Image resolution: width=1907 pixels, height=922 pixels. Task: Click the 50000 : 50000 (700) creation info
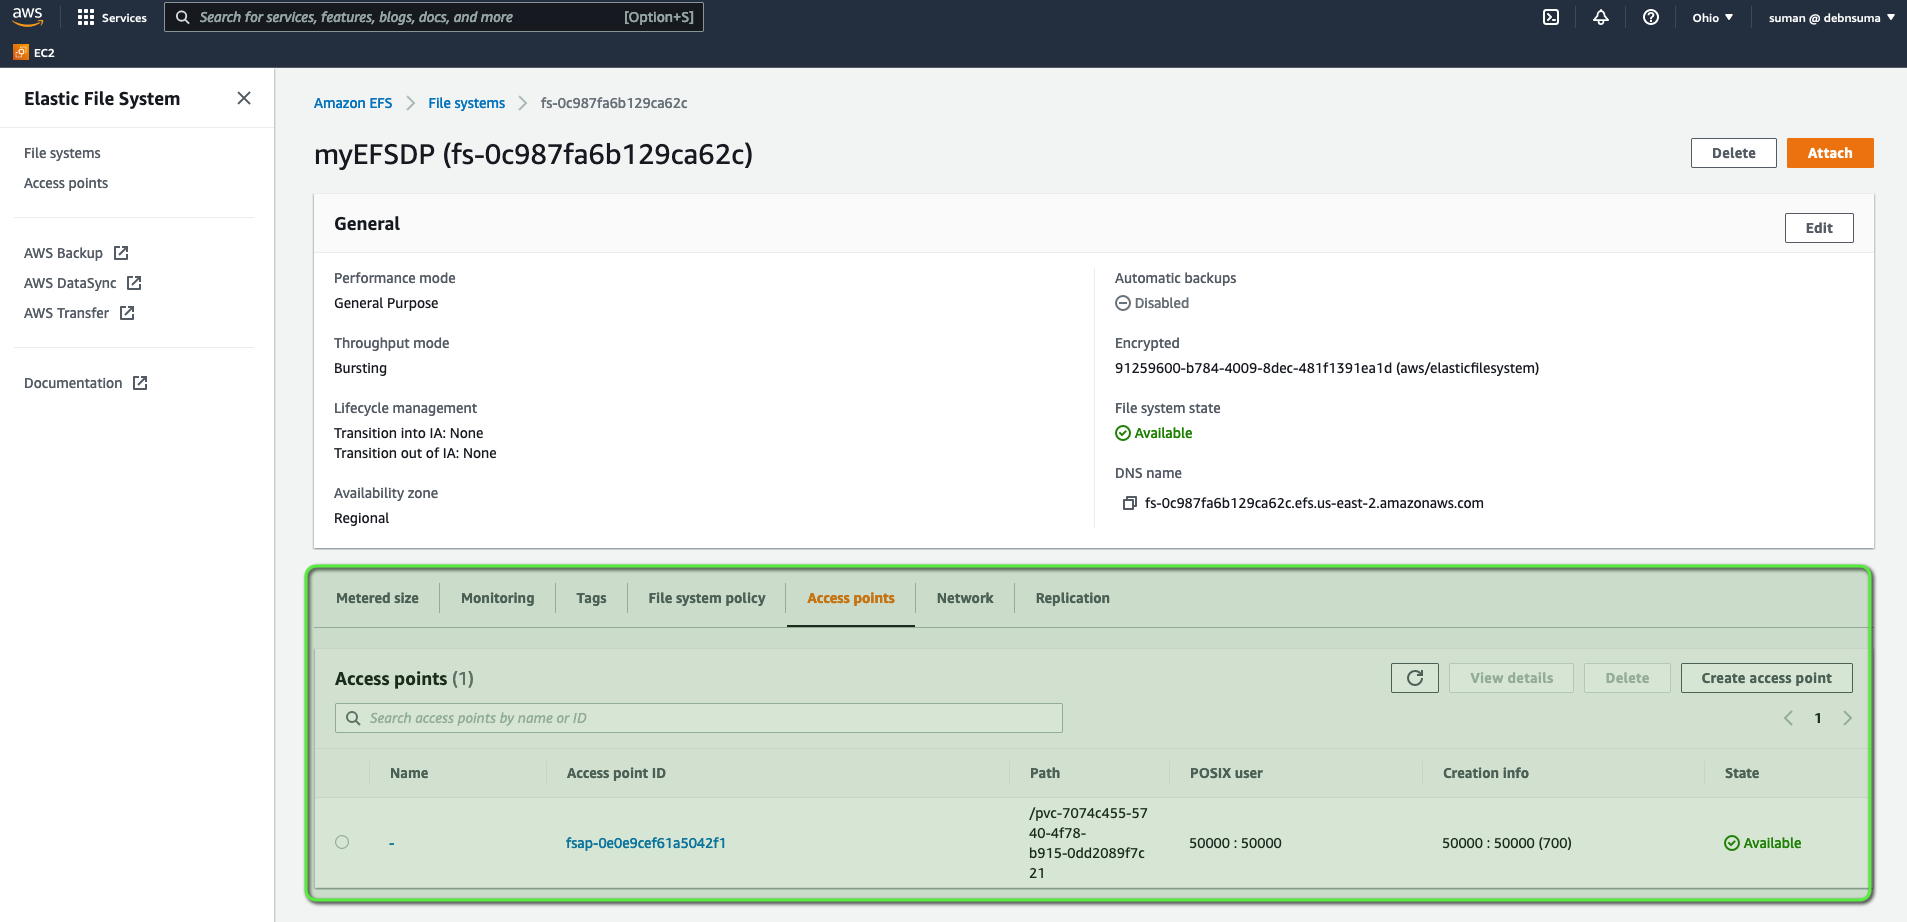coord(1507,843)
